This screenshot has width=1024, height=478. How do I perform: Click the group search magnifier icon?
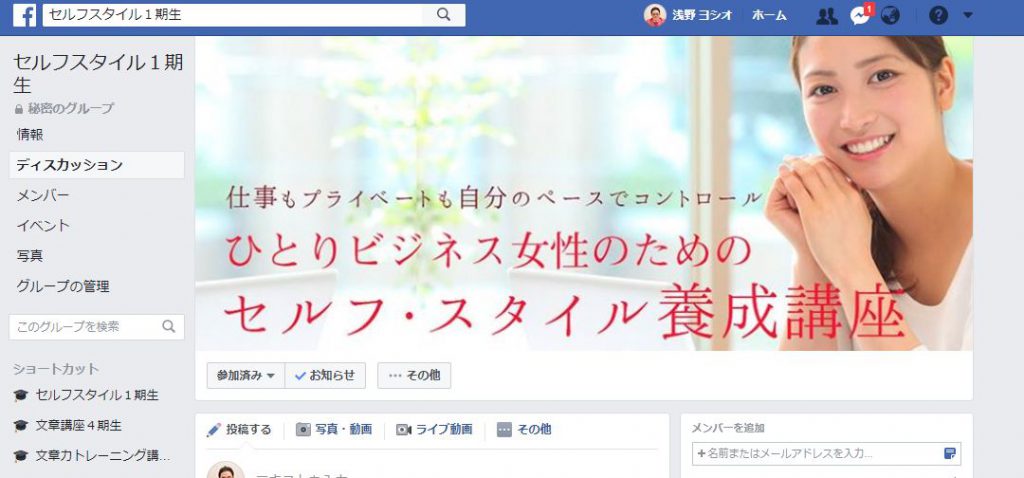tap(168, 327)
